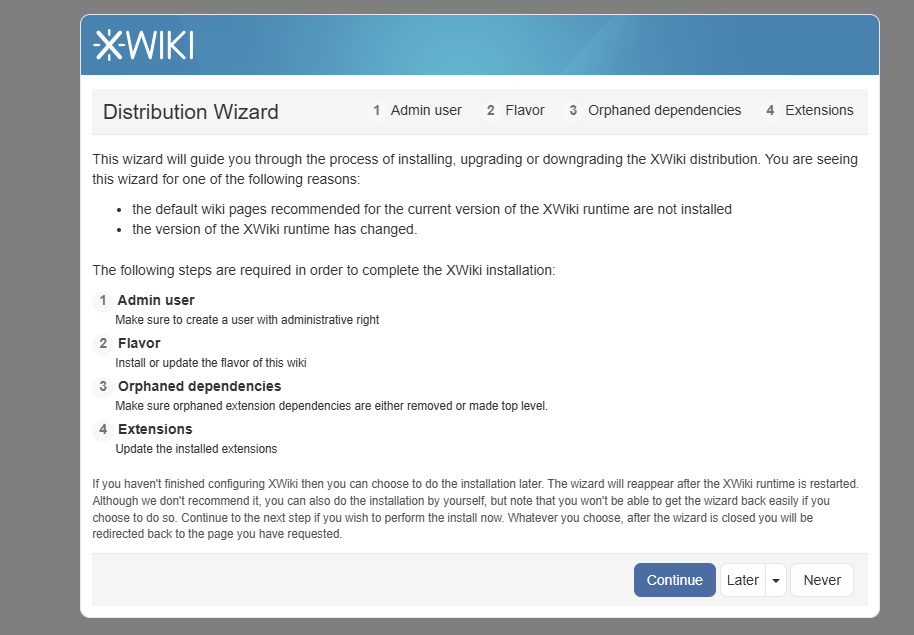Screen dimensions: 914x635
Task: Click the bold Admin user title in the list
Action: tap(156, 300)
